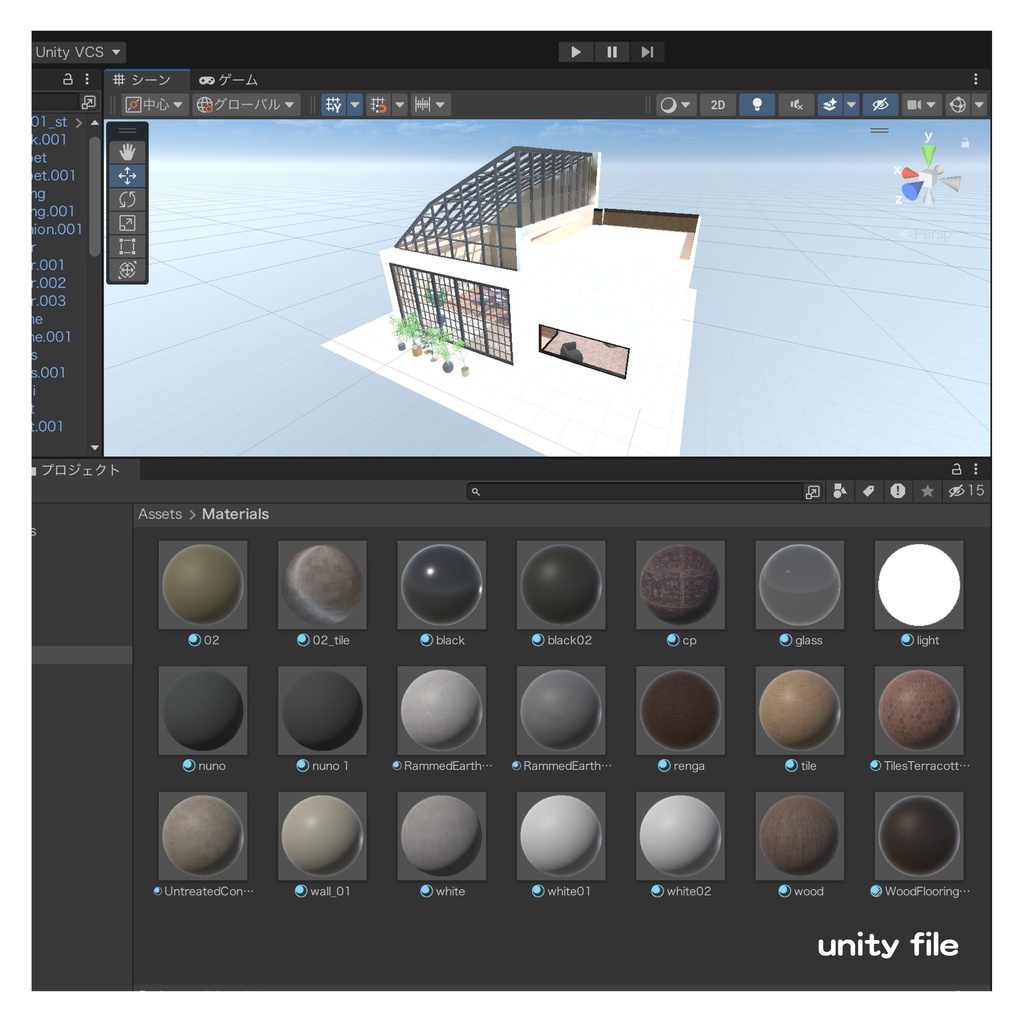The width and height of the screenshot is (1024, 1024).
Task: Open the grid visibility options dropdown
Action: click(355, 104)
